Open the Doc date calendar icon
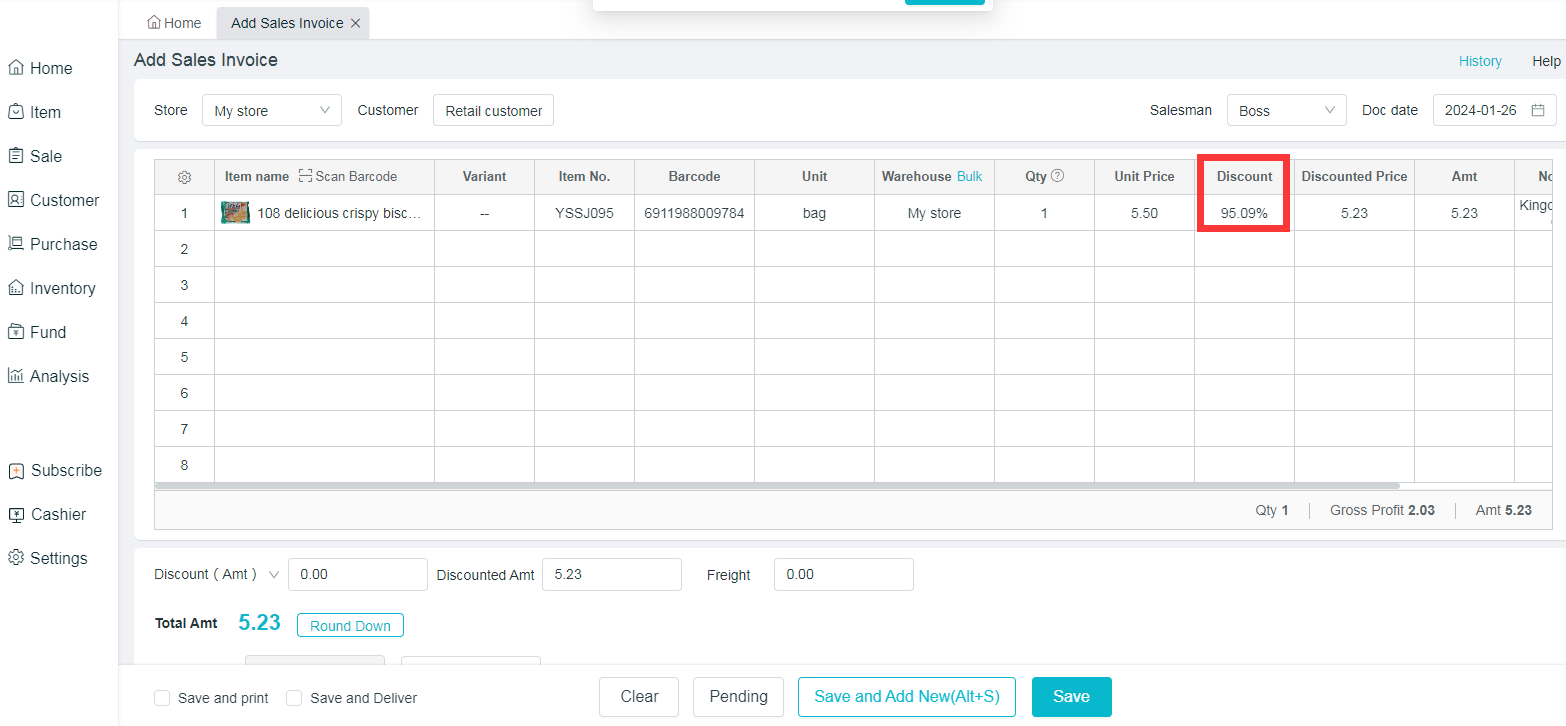The image size is (1566, 726). click(1538, 110)
